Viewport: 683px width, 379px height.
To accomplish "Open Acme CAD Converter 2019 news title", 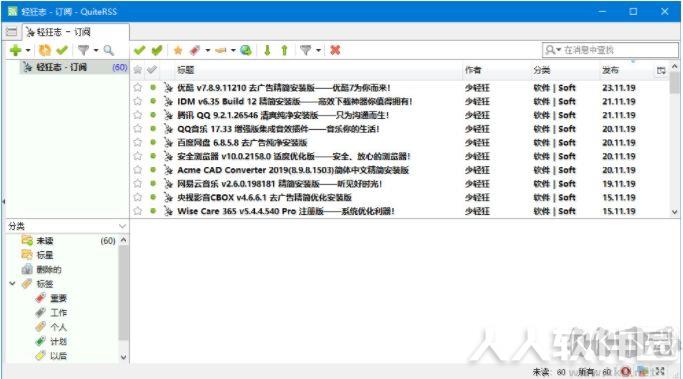I will [x=293, y=170].
